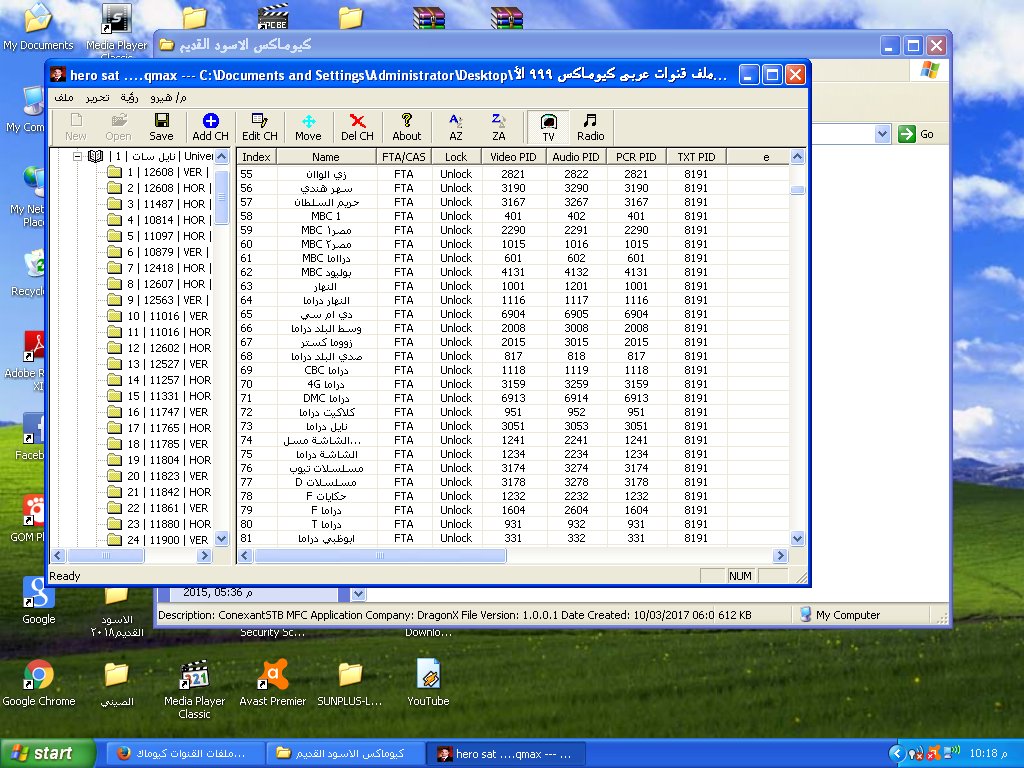The height and width of the screenshot is (768, 1024).
Task: Switch to كيوماكس الاسود القديم folder taskbar button
Action: 345,754
